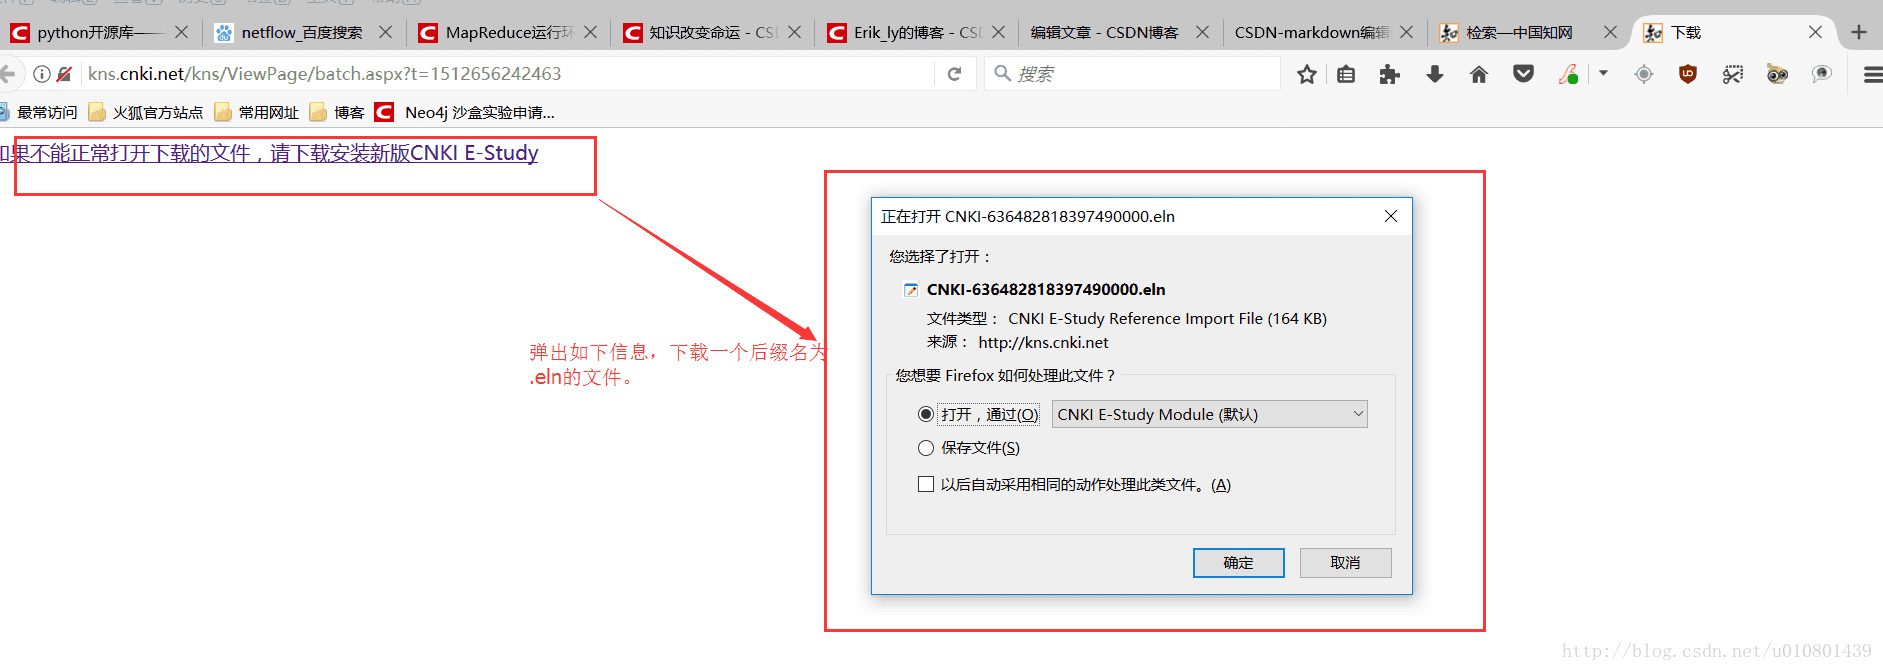Close the 检索—中国知网 tab
Viewport: 1883px width, 671px height.
tap(1610, 32)
